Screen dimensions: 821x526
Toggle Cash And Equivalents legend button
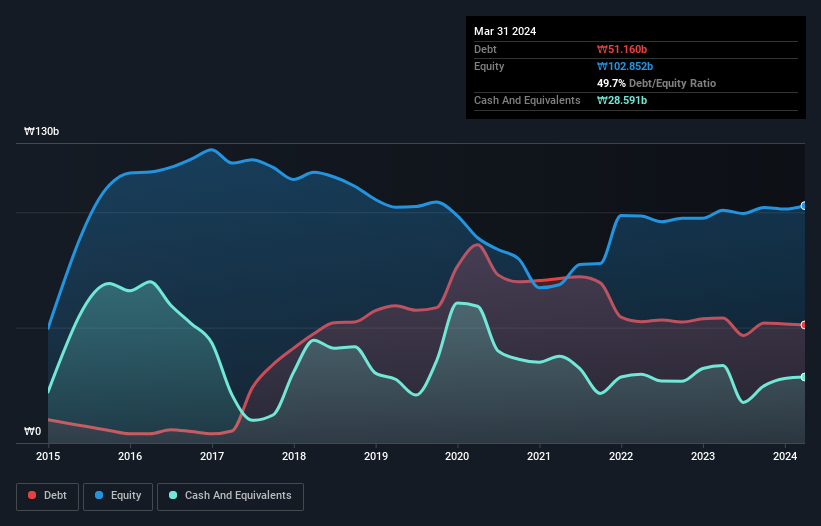230,496
